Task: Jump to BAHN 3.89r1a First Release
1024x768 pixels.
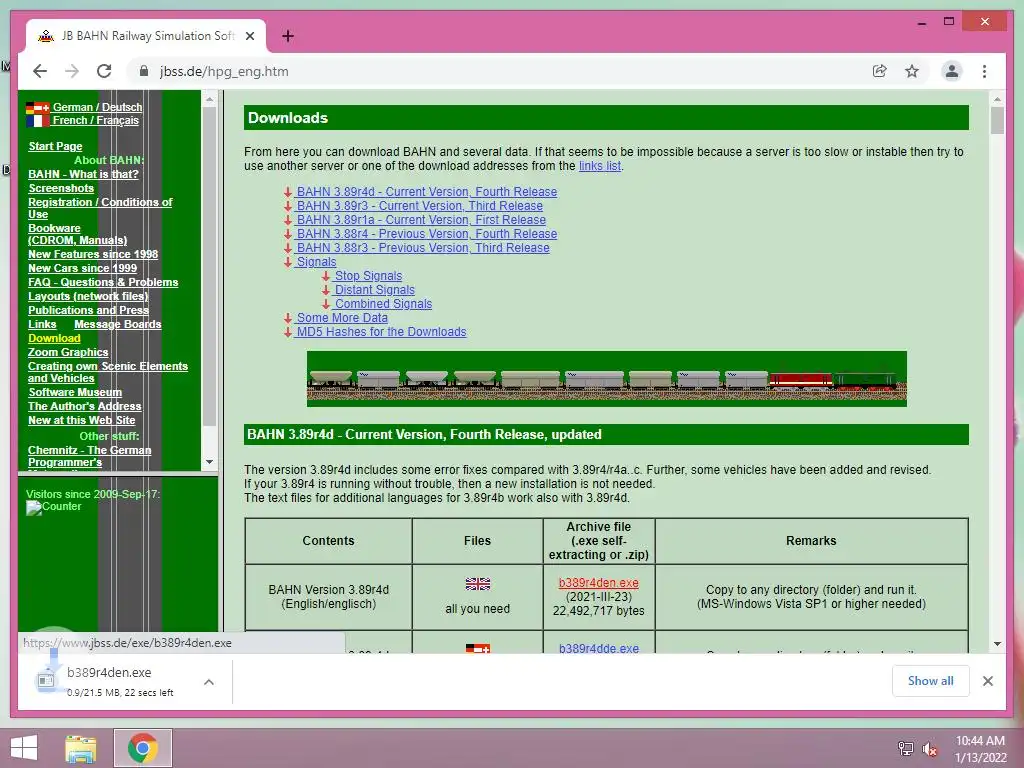Action: [x=421, y=220]
